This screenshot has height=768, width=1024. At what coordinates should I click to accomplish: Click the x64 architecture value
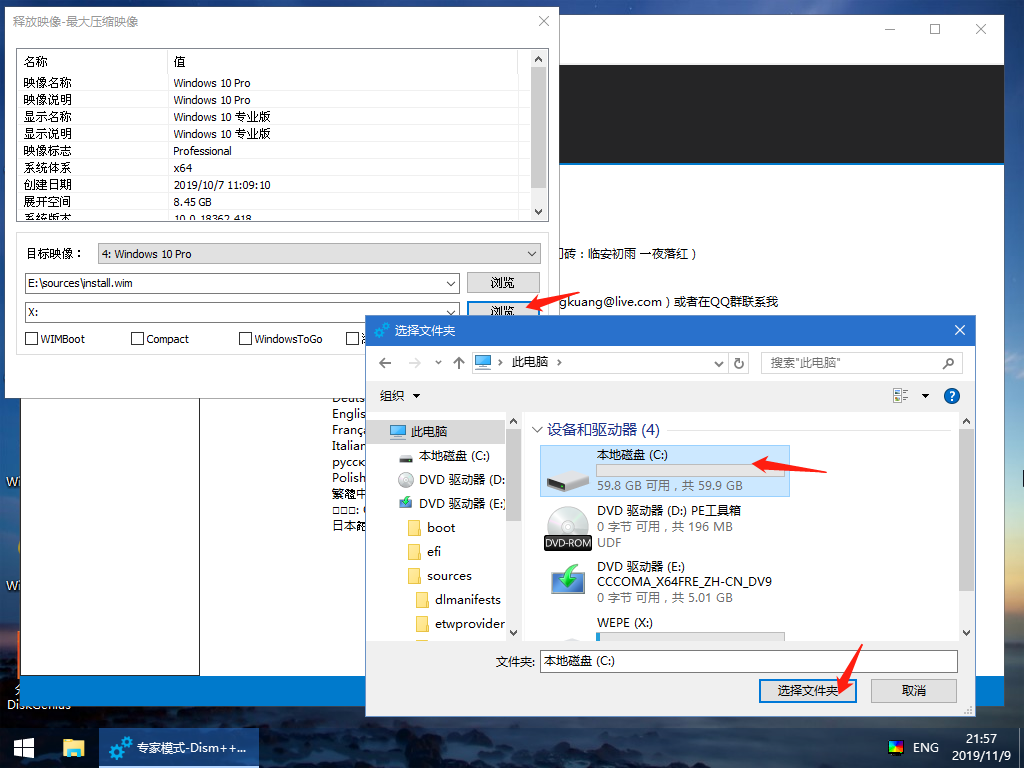coord(182,168)
